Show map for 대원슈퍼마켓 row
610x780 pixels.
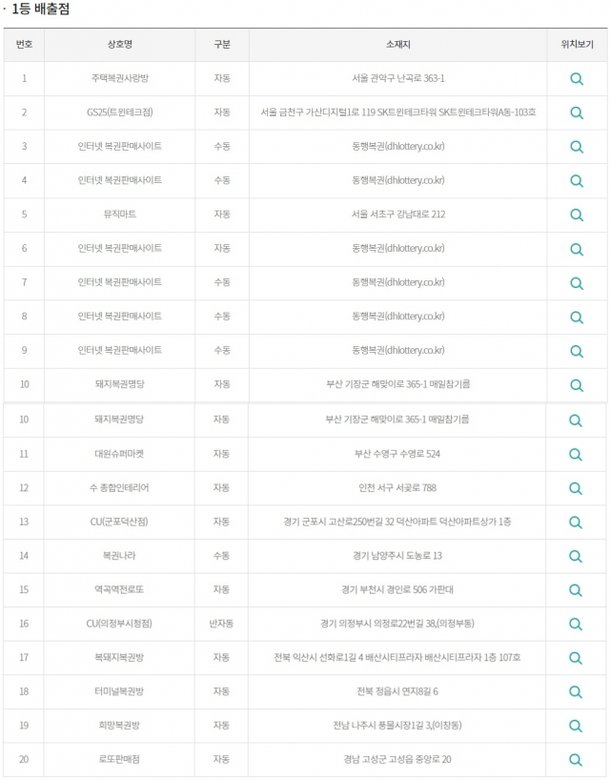coord(575,455)
